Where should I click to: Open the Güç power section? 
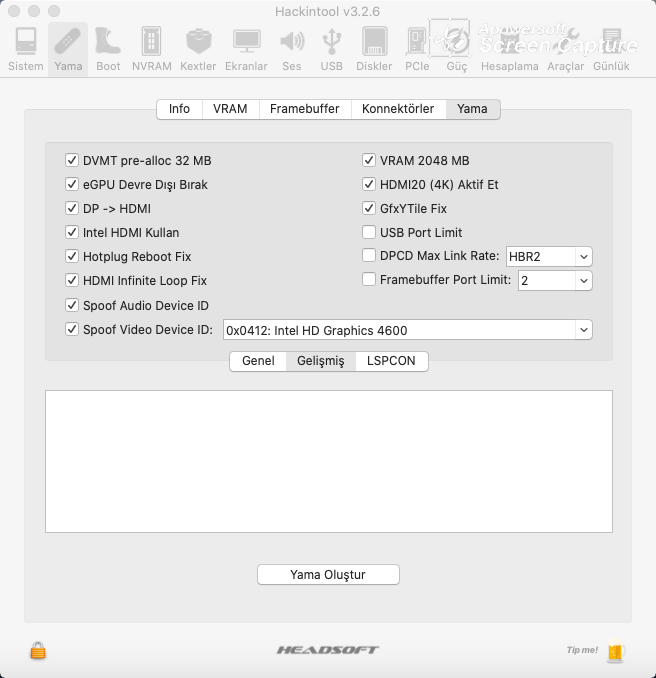457,49
